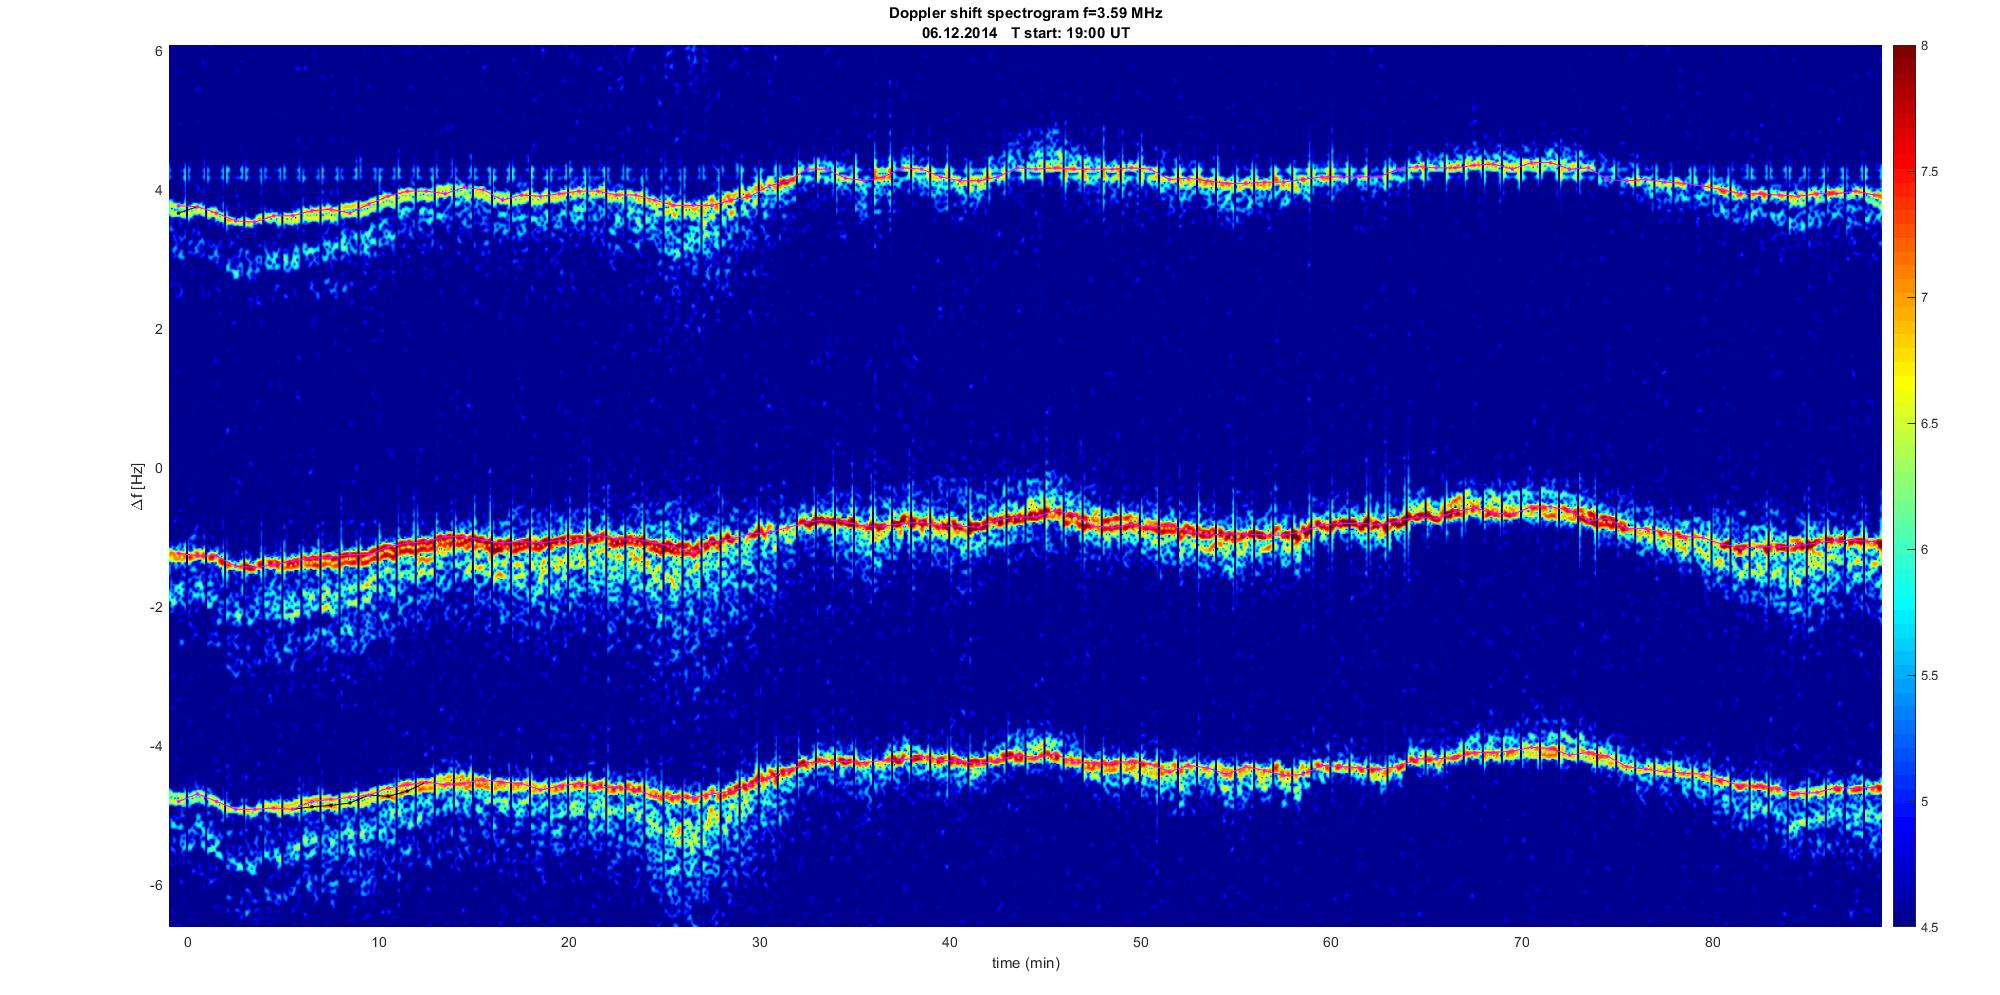The image size is (2000, 995).
Task: Click the colorbar tick label 8
Action: (1925, 46)
